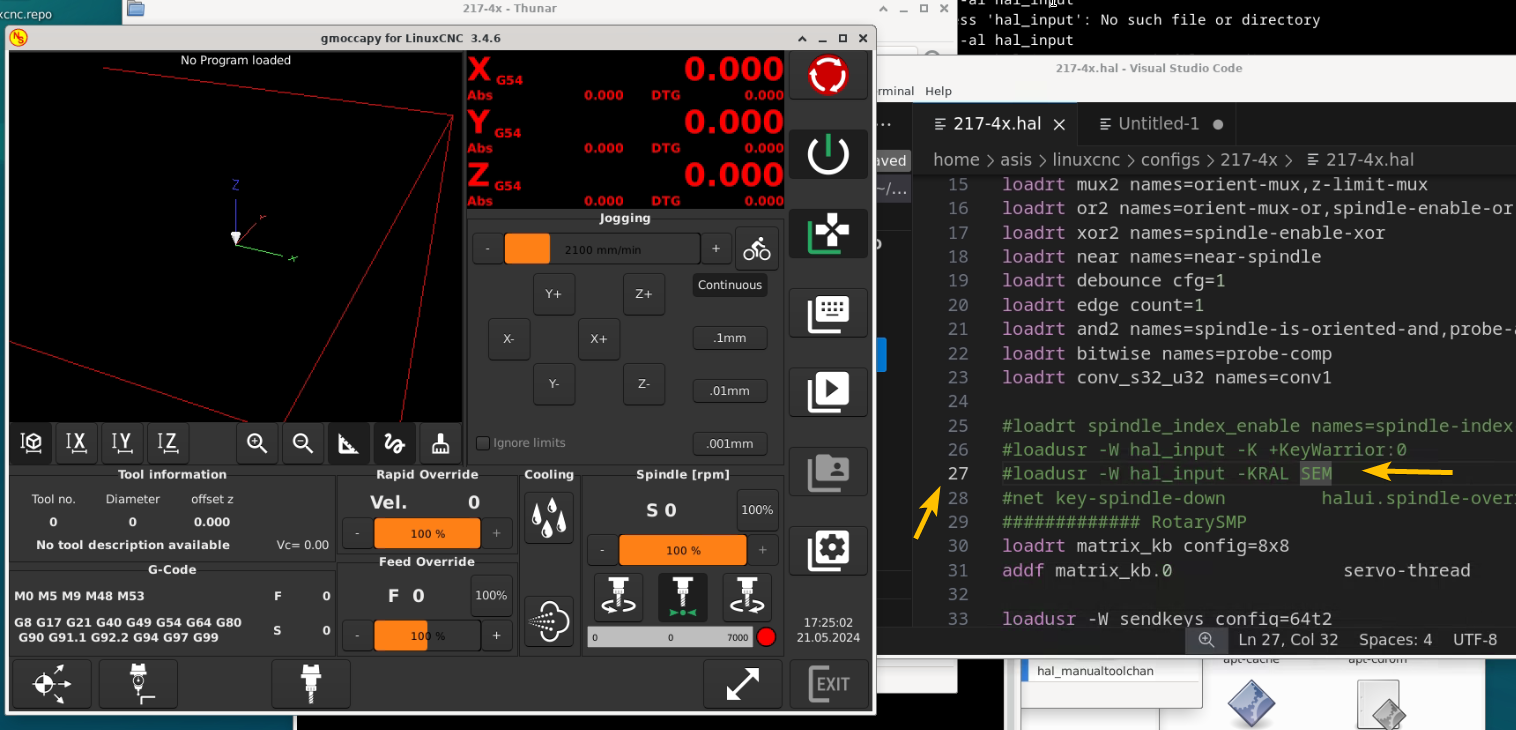This screenshot has height=730, width=1516.
Task: Open the gmoccapy settings page gear icon
Action: 828,550
